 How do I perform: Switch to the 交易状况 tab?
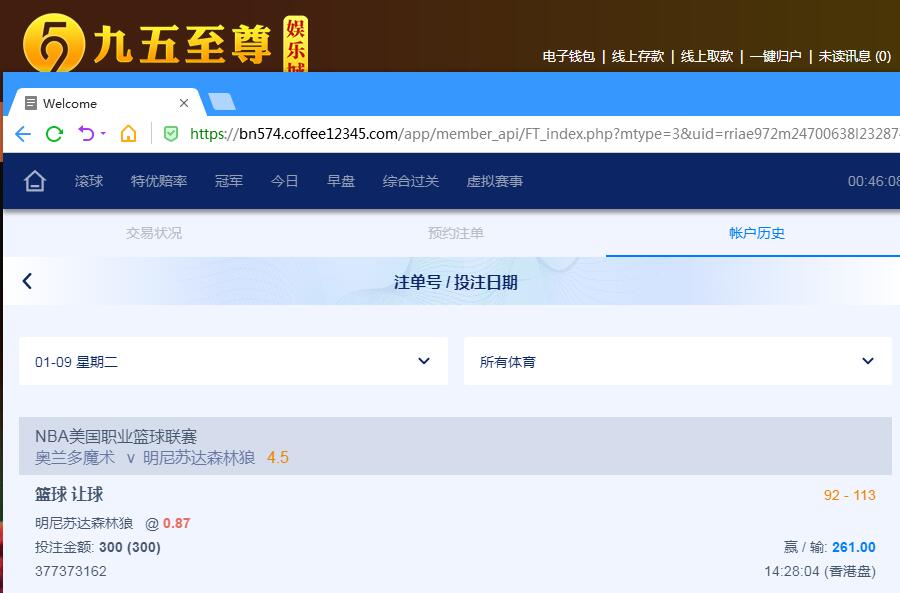154,233
